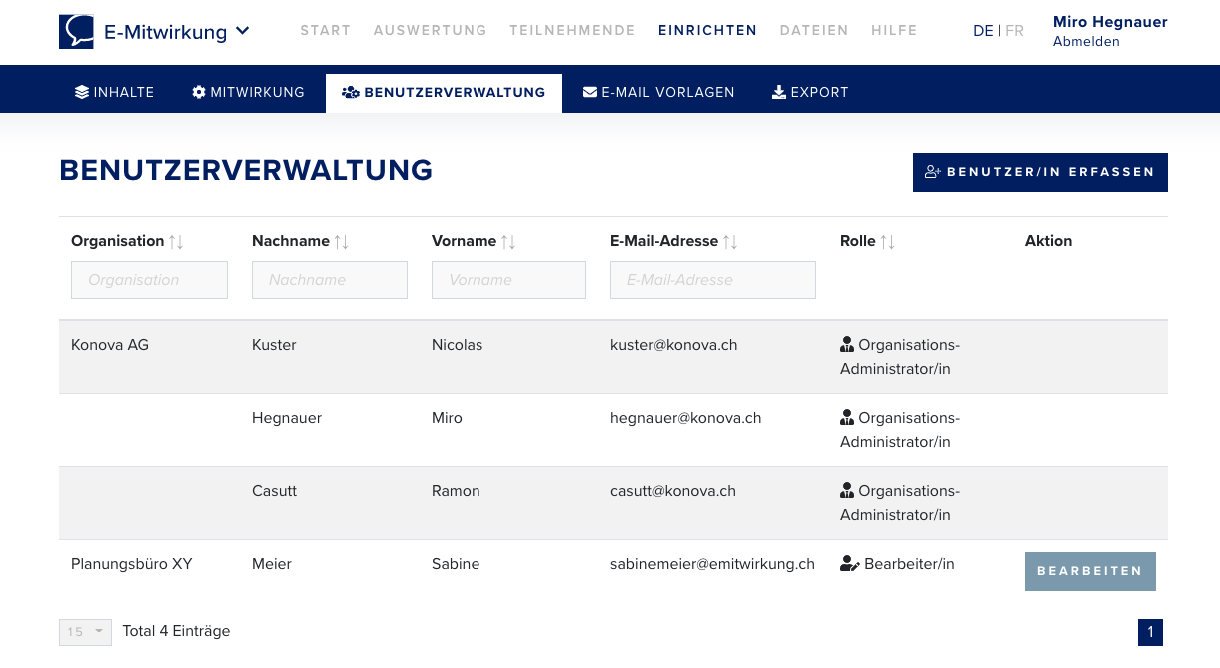Switch language to FR
This screenshot has width=1220, height=668.
click(x=1014, y=31)
